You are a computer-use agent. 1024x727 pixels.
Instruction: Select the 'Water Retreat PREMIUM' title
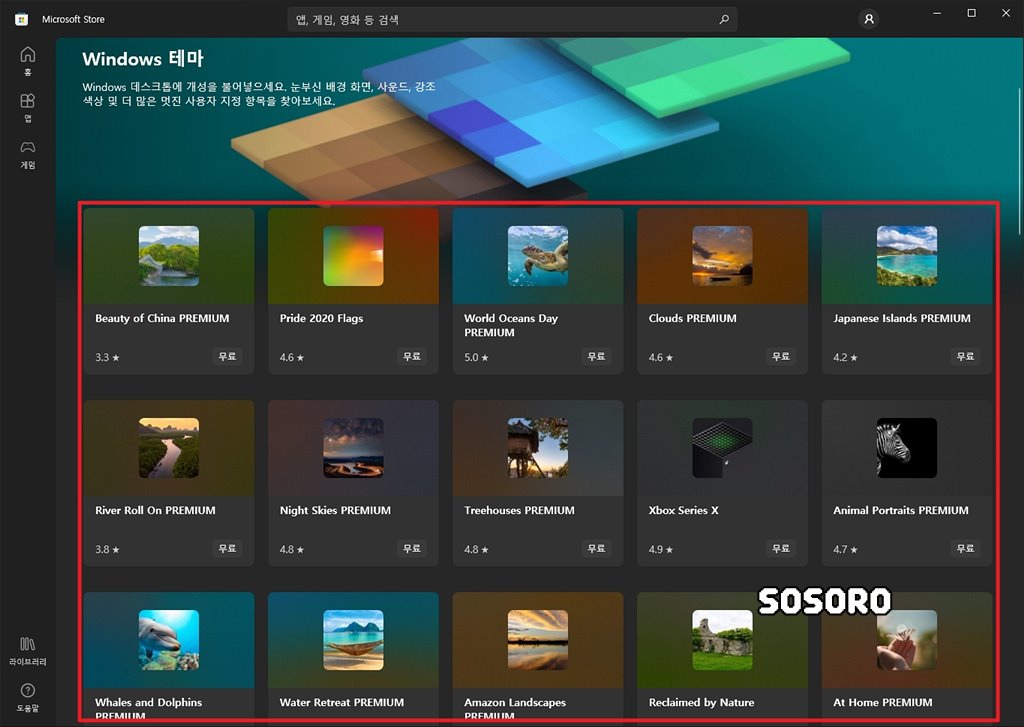click(x=342, y=702)
